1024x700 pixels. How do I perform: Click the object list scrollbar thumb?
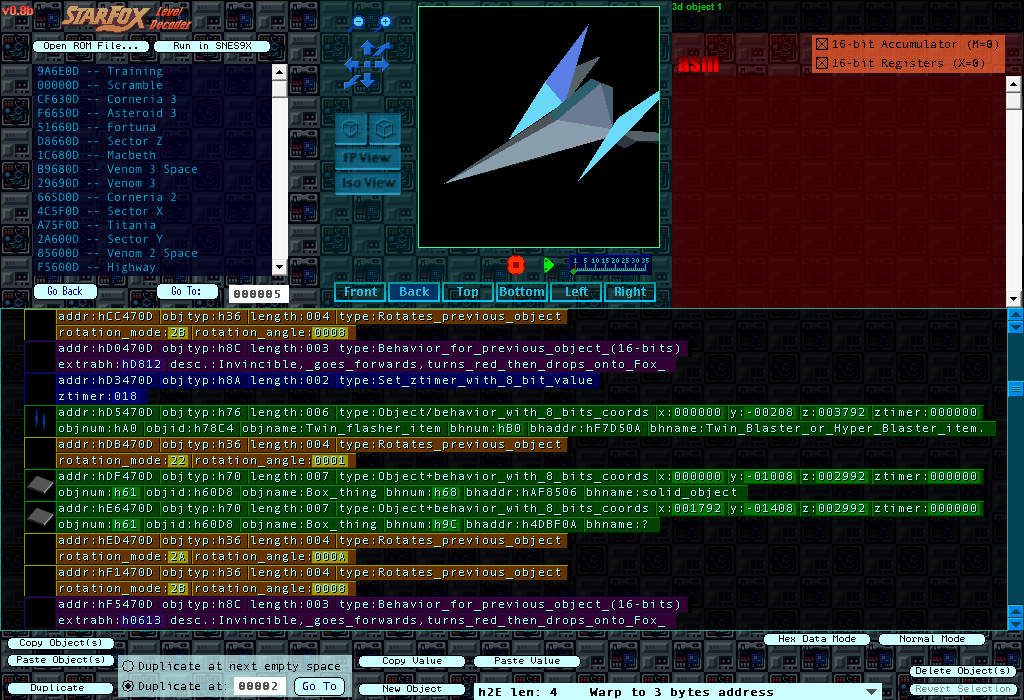pyautogui.click(x=1016, y=389)
